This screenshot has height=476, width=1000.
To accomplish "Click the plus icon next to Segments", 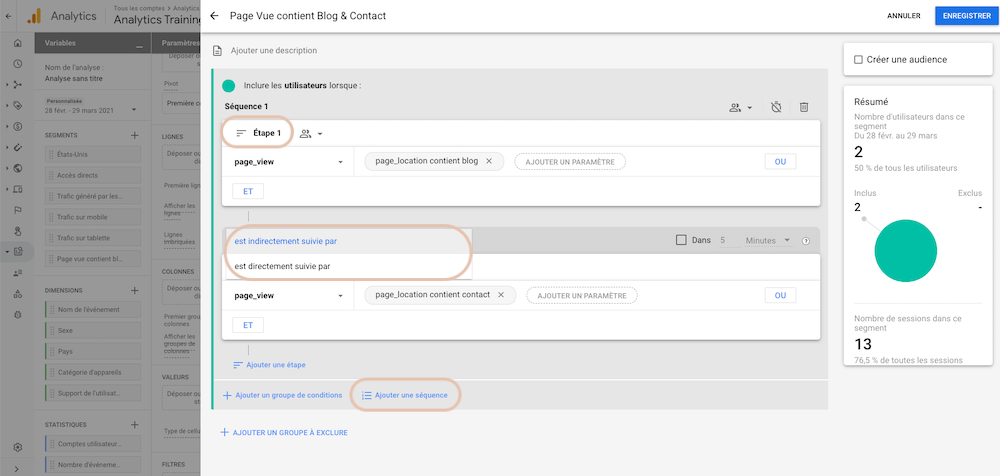I will pyautogui.click(x=135, y=135).
